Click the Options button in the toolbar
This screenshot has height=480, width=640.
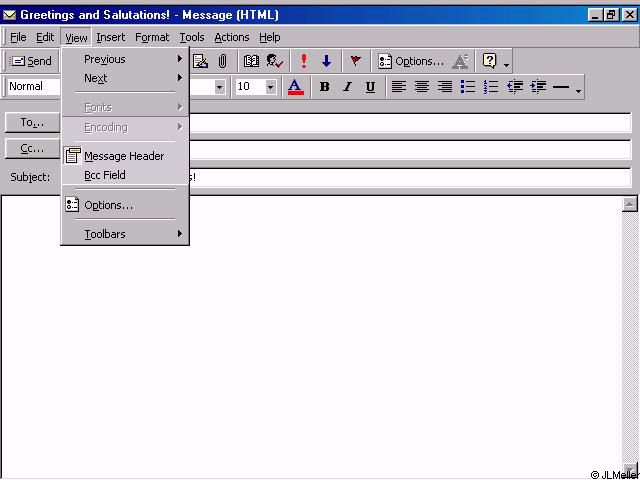point(411,61)
